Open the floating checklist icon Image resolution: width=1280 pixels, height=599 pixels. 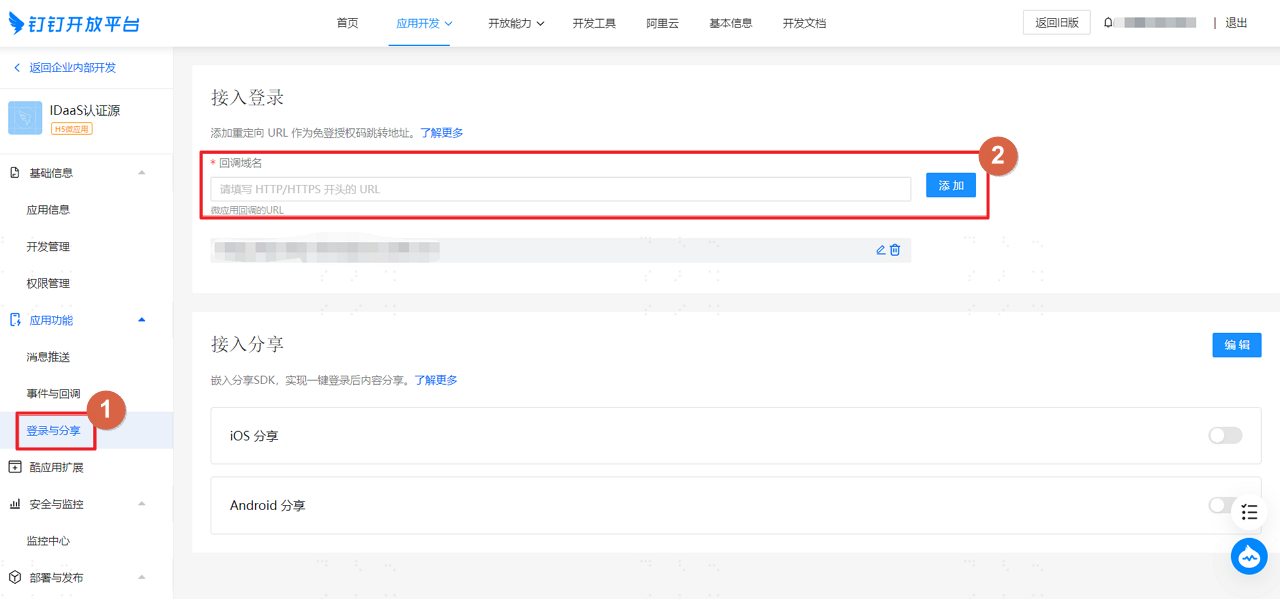pos(1249,512)
